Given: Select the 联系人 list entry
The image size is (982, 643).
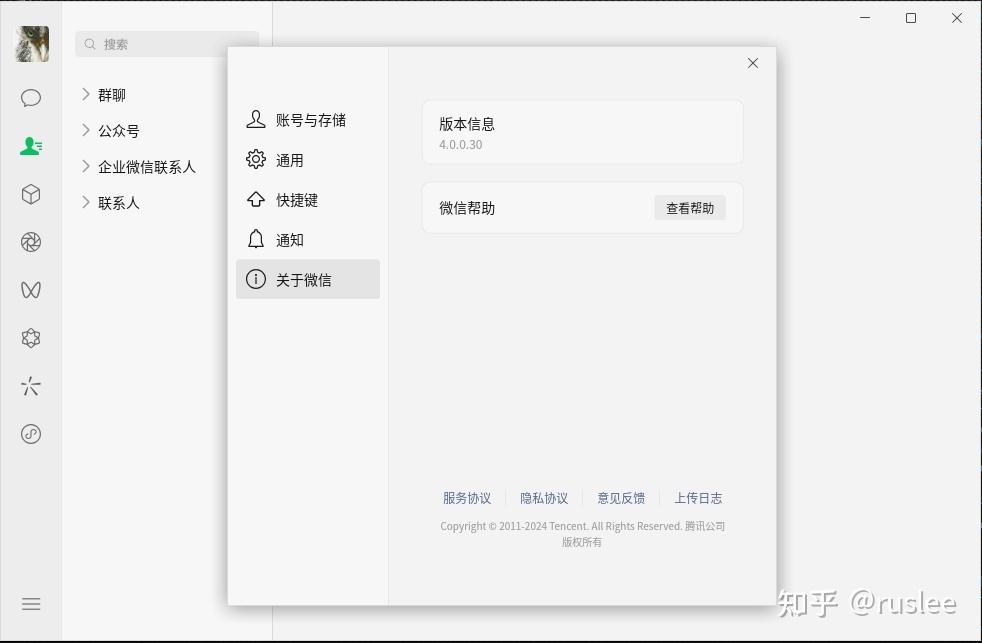Looking at the screenshot, I should click(x=119, y=203).
